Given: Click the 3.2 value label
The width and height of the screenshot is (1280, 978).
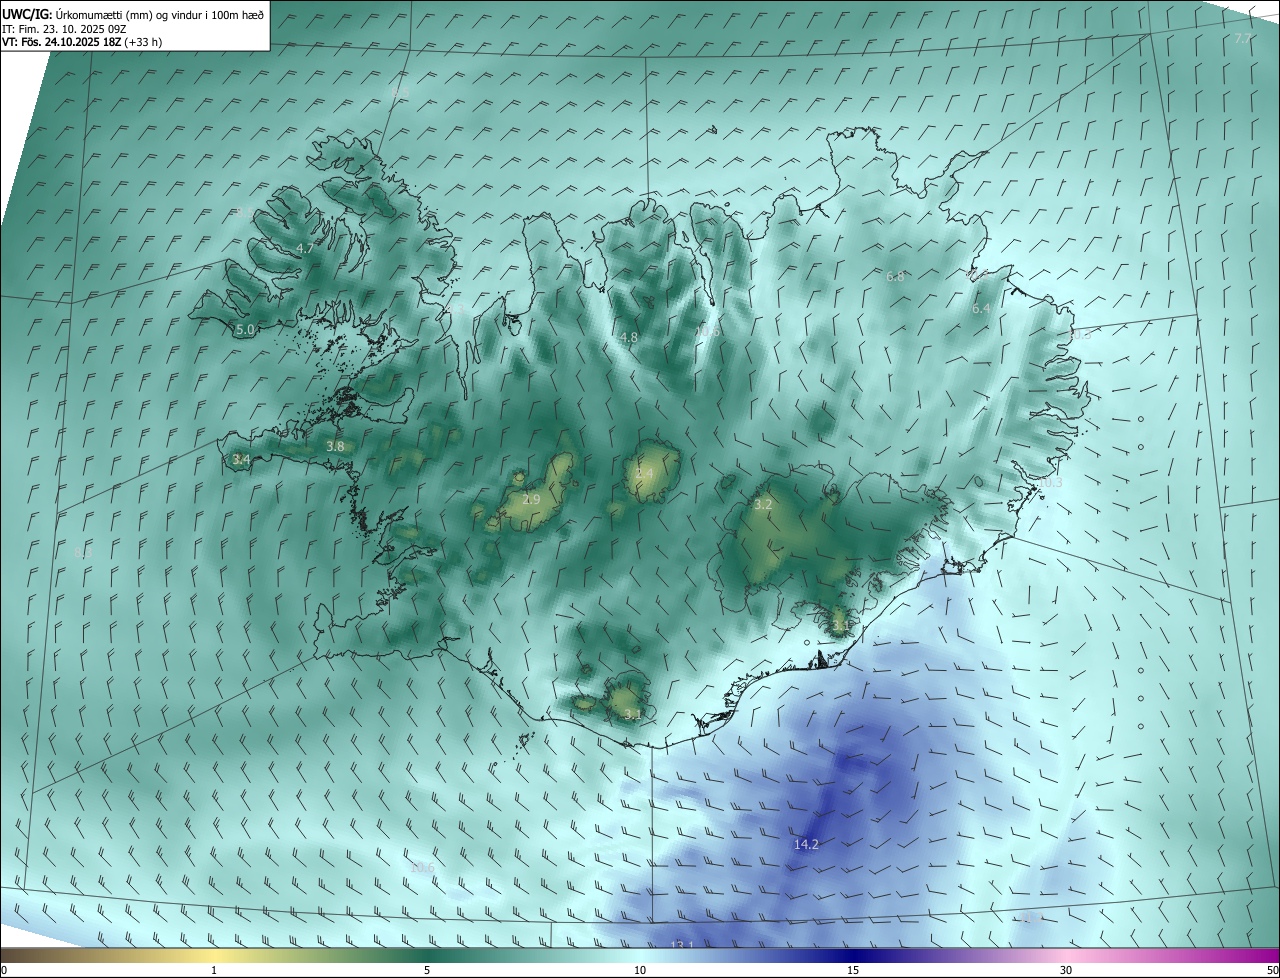Looking at the screenshot, I should tap(763, 505).
